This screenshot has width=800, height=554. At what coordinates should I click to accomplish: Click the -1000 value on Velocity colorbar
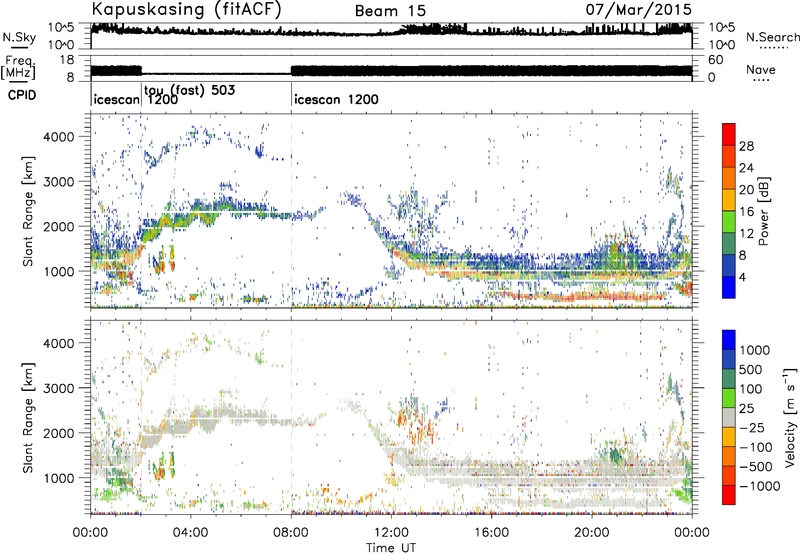[x=760, y=486]
